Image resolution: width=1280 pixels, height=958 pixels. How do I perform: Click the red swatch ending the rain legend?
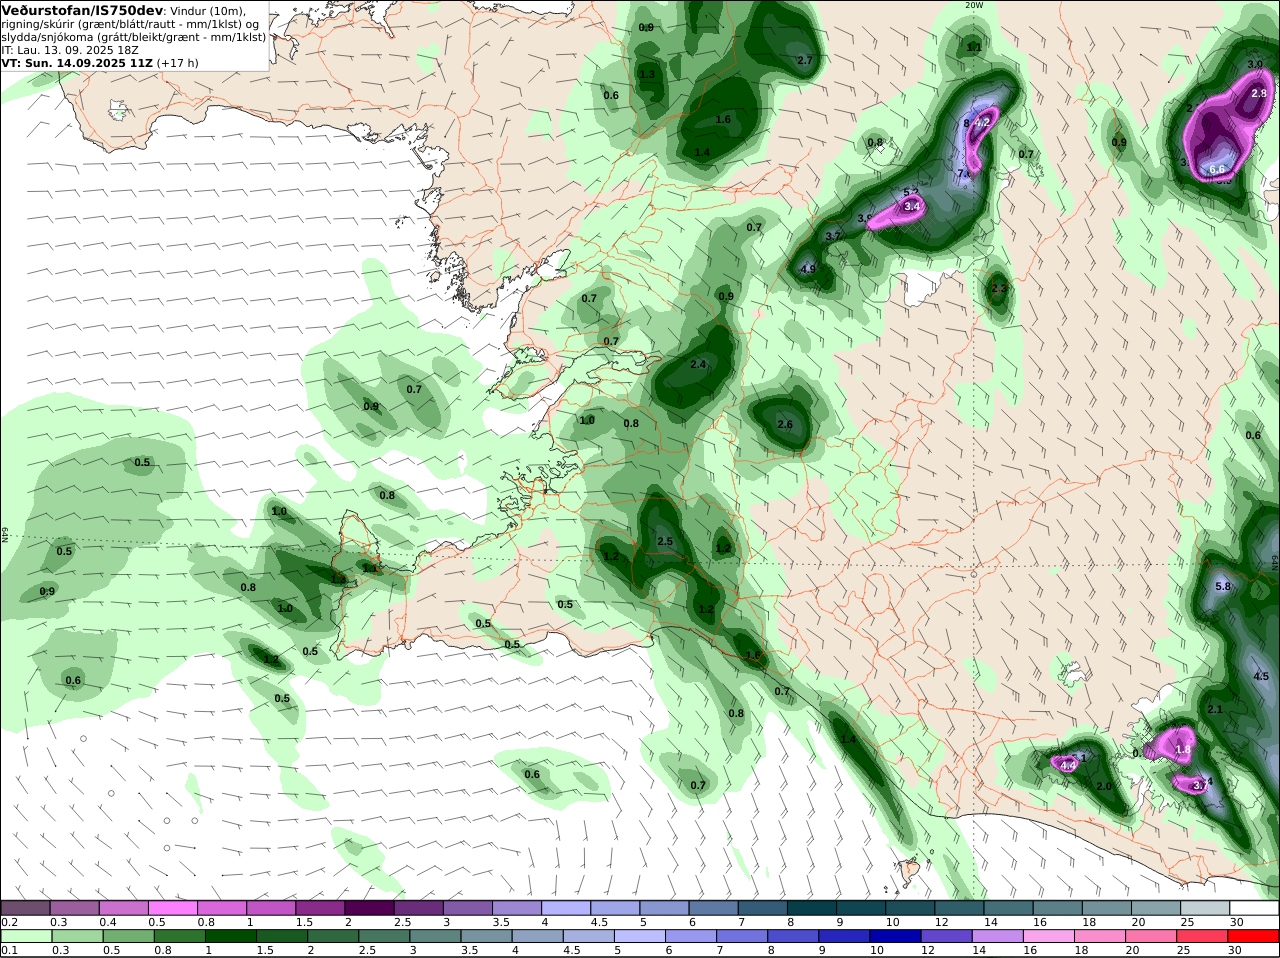click(x=1254, y=937)
